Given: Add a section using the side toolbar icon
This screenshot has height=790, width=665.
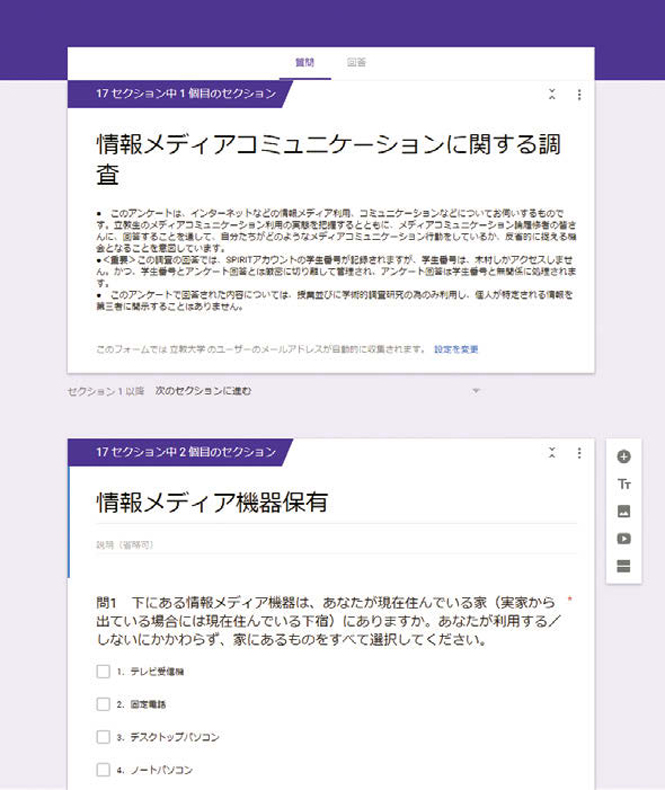Looking at the screenshot, I should click(x=624, y=566).
